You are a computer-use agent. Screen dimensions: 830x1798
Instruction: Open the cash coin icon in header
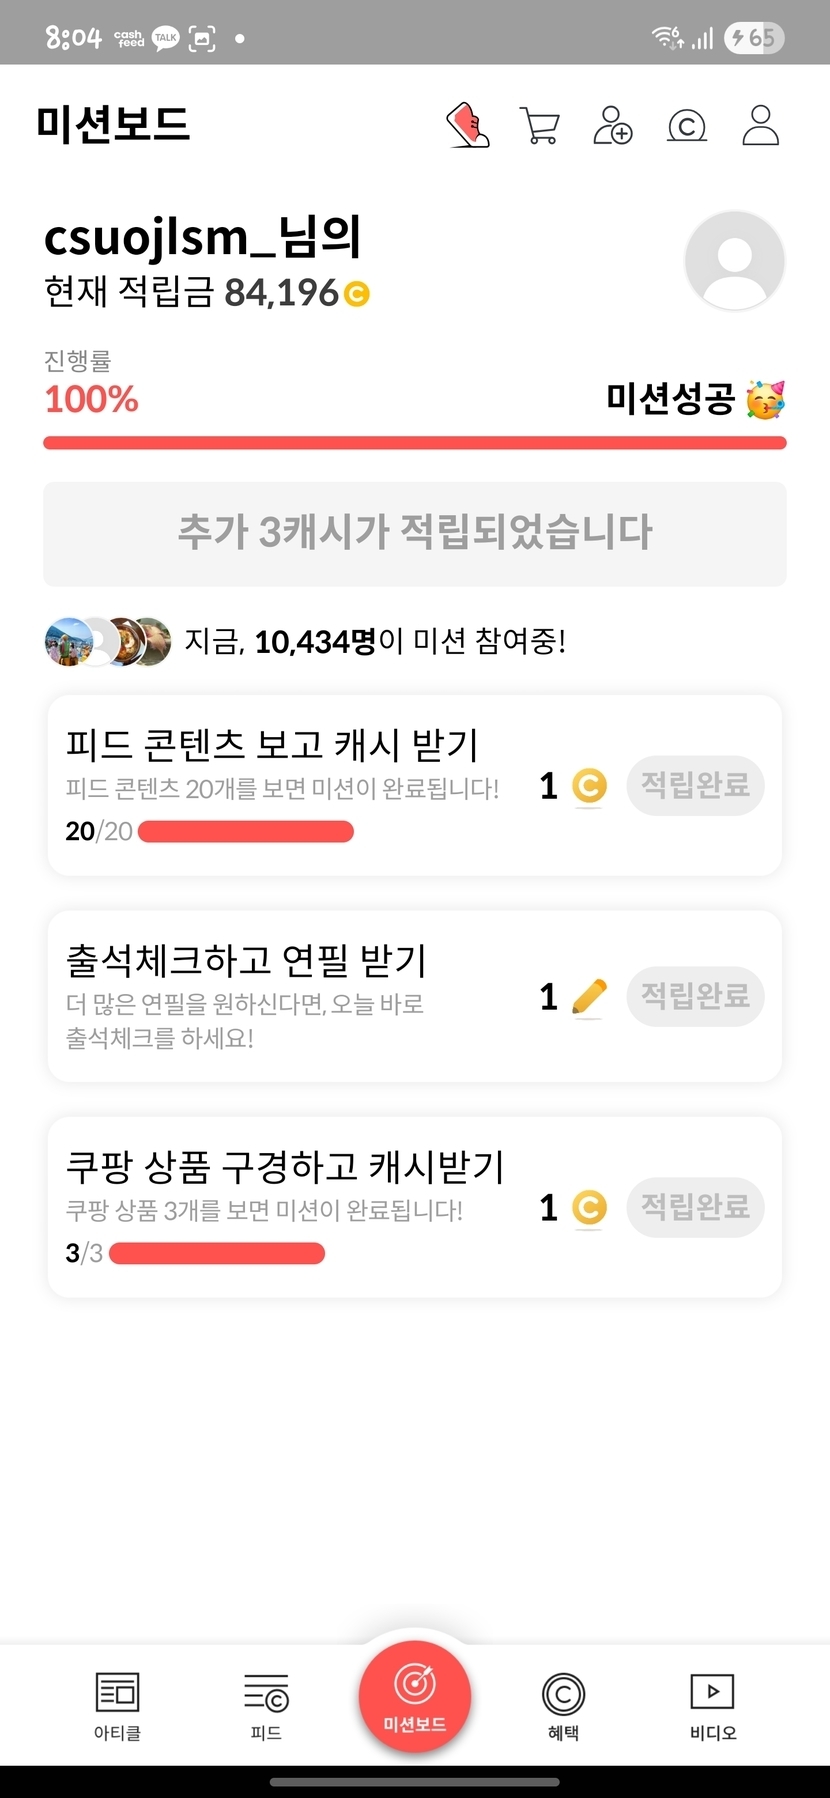click(x=687, y=127)
